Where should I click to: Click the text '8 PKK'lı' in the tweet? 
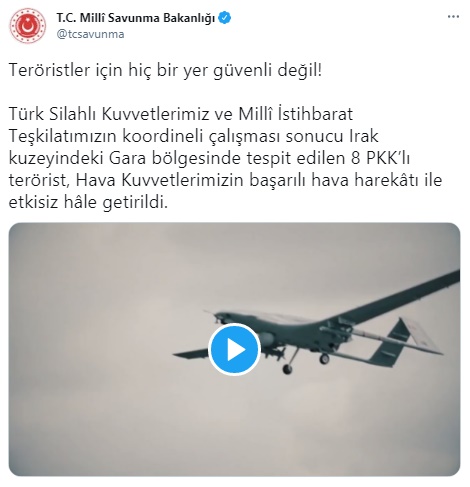(380, 158)
